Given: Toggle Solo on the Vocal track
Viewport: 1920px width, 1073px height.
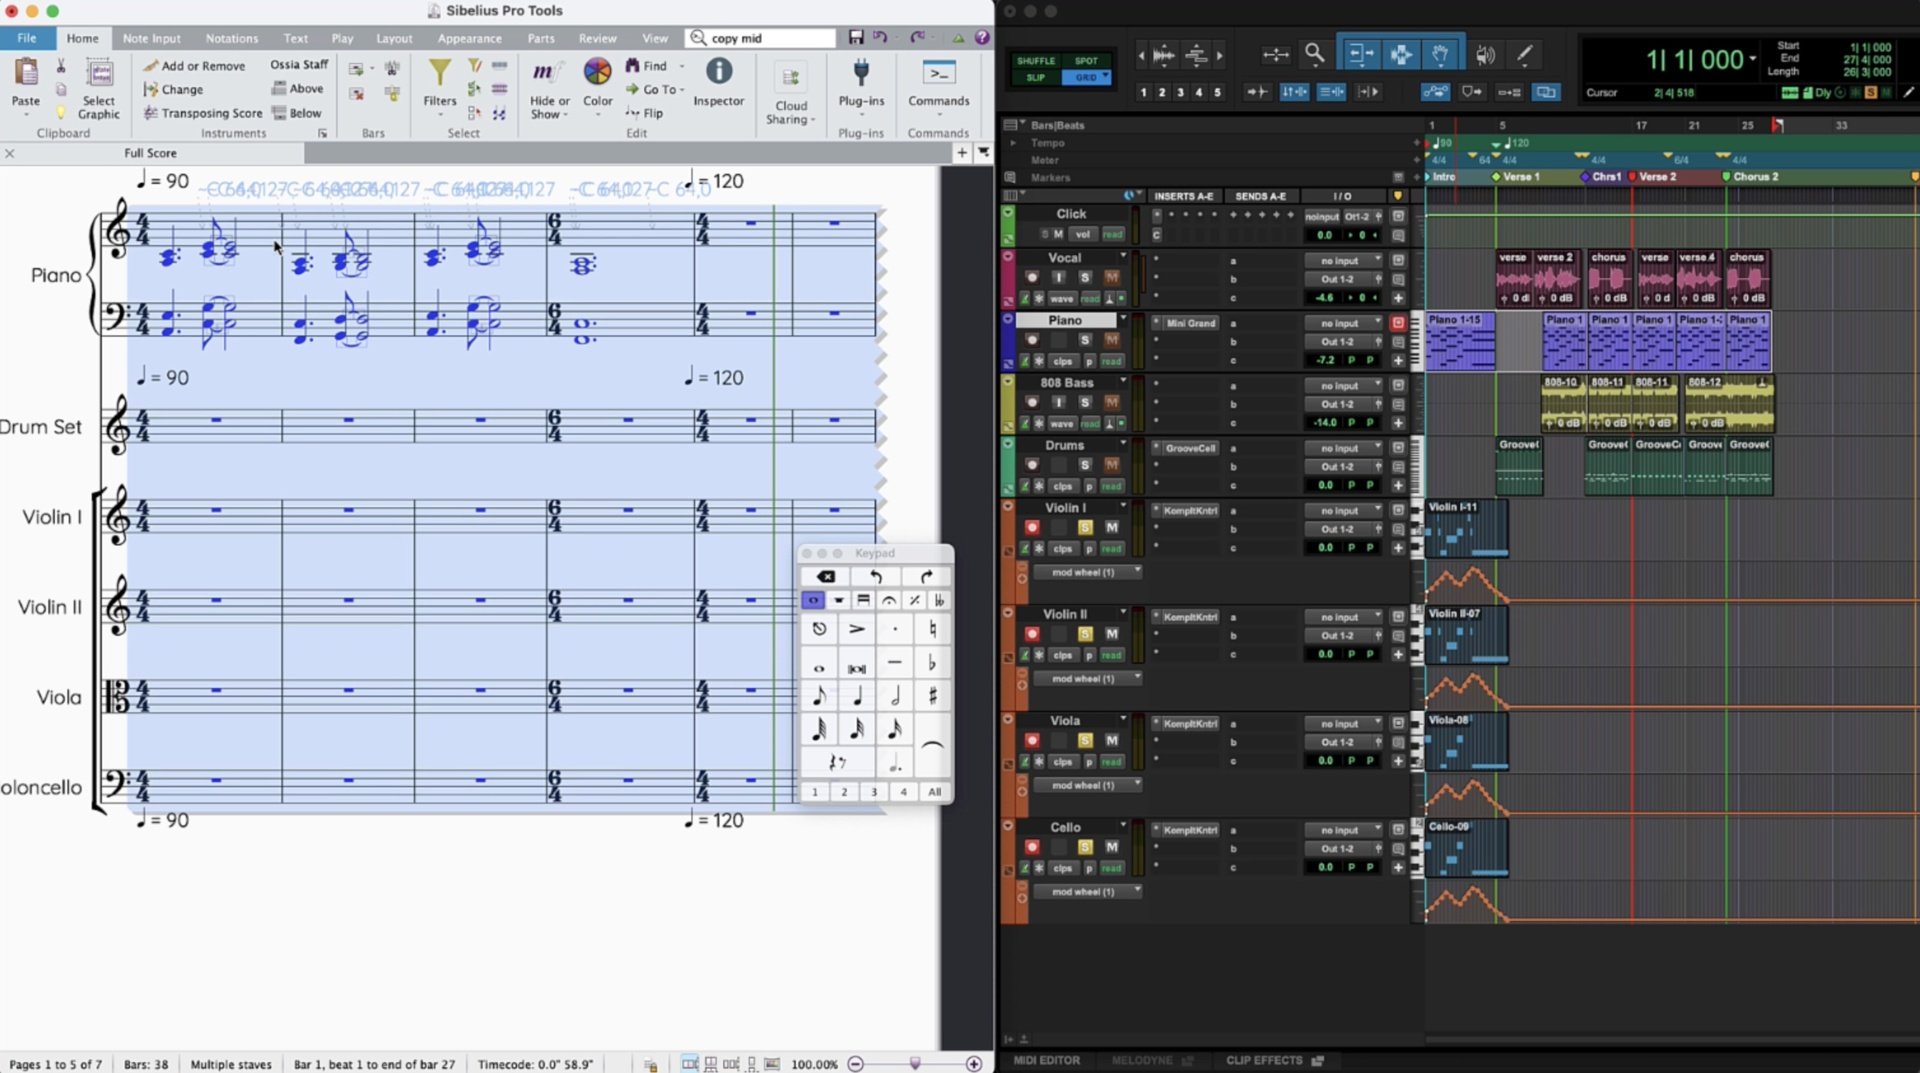Looking at the screenshot, I should 1084,277.
